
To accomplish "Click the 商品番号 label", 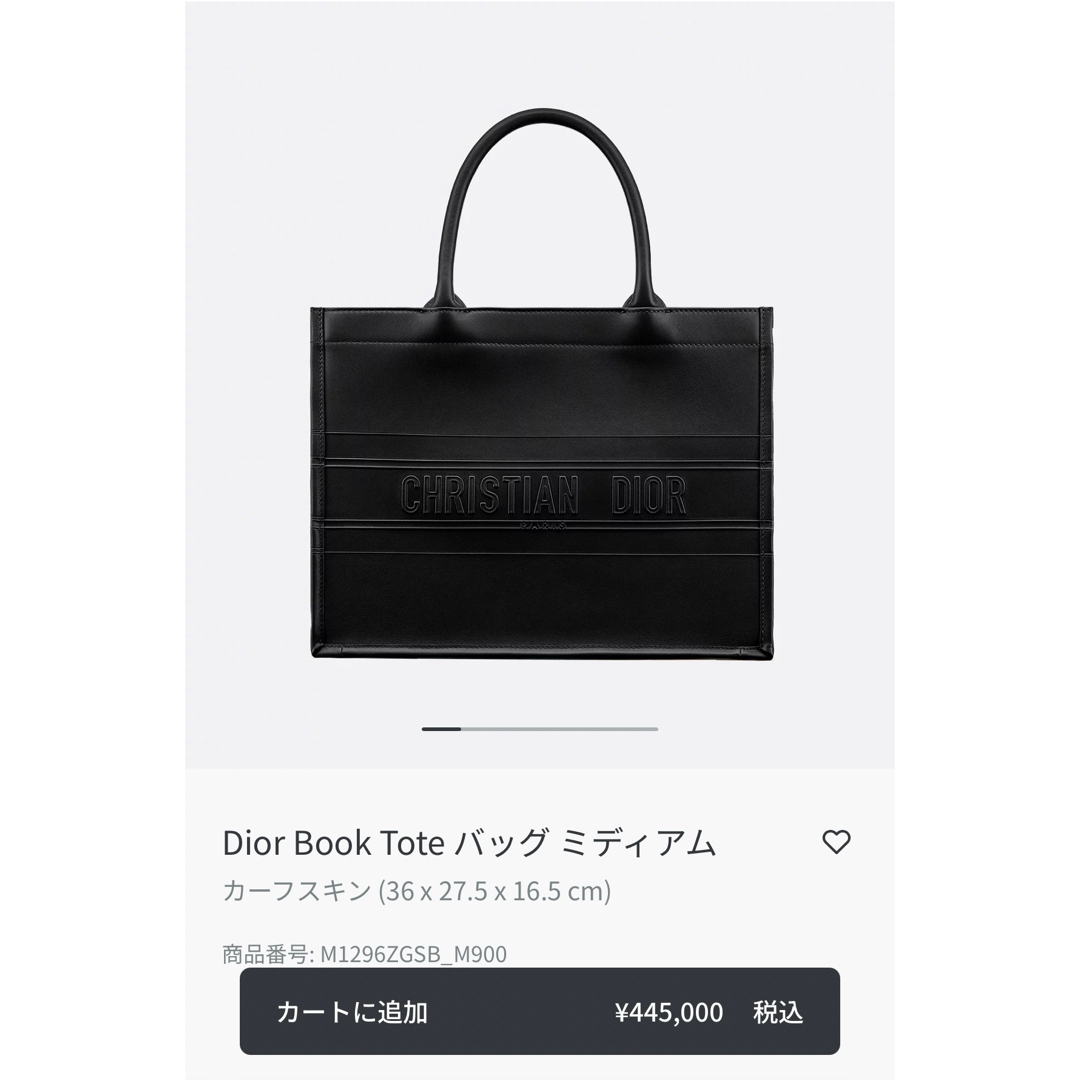I will pos(264,954).
